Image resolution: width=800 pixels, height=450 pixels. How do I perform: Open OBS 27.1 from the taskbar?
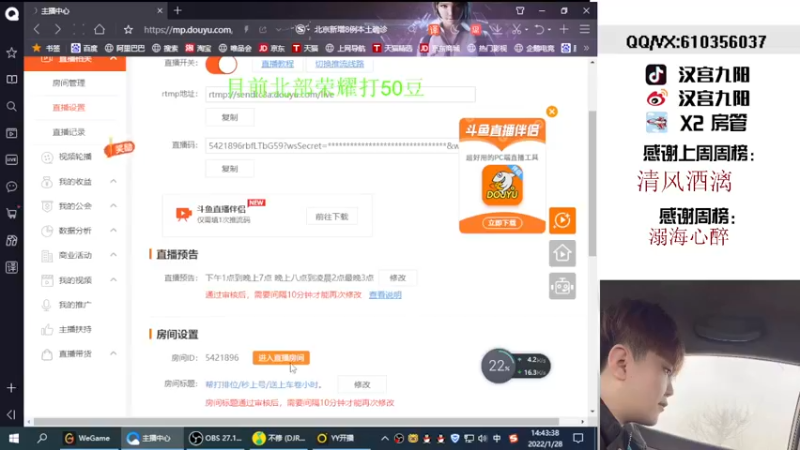[x=216, y=438]
